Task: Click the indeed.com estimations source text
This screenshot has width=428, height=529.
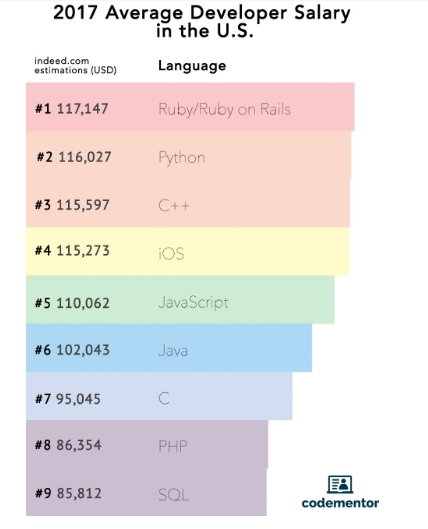Action: pos(76,66)
